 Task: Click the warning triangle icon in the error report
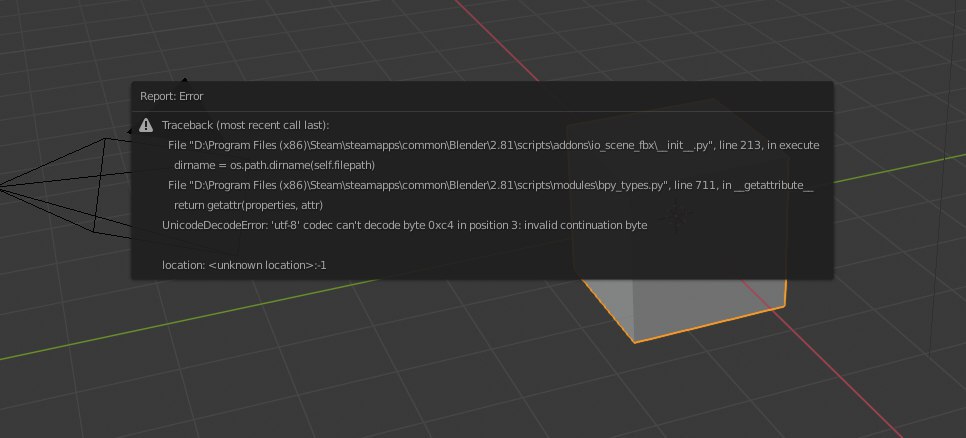point(146,125)
